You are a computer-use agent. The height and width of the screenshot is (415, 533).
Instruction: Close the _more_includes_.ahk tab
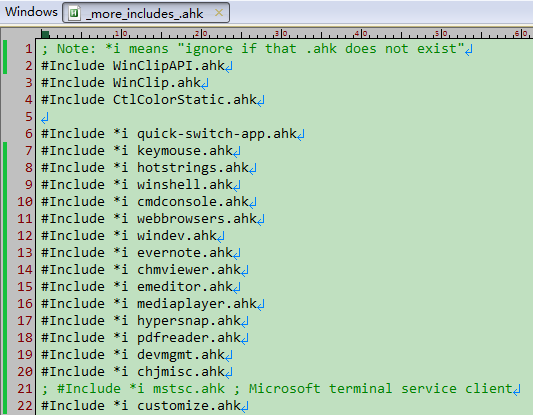[219, 13]
